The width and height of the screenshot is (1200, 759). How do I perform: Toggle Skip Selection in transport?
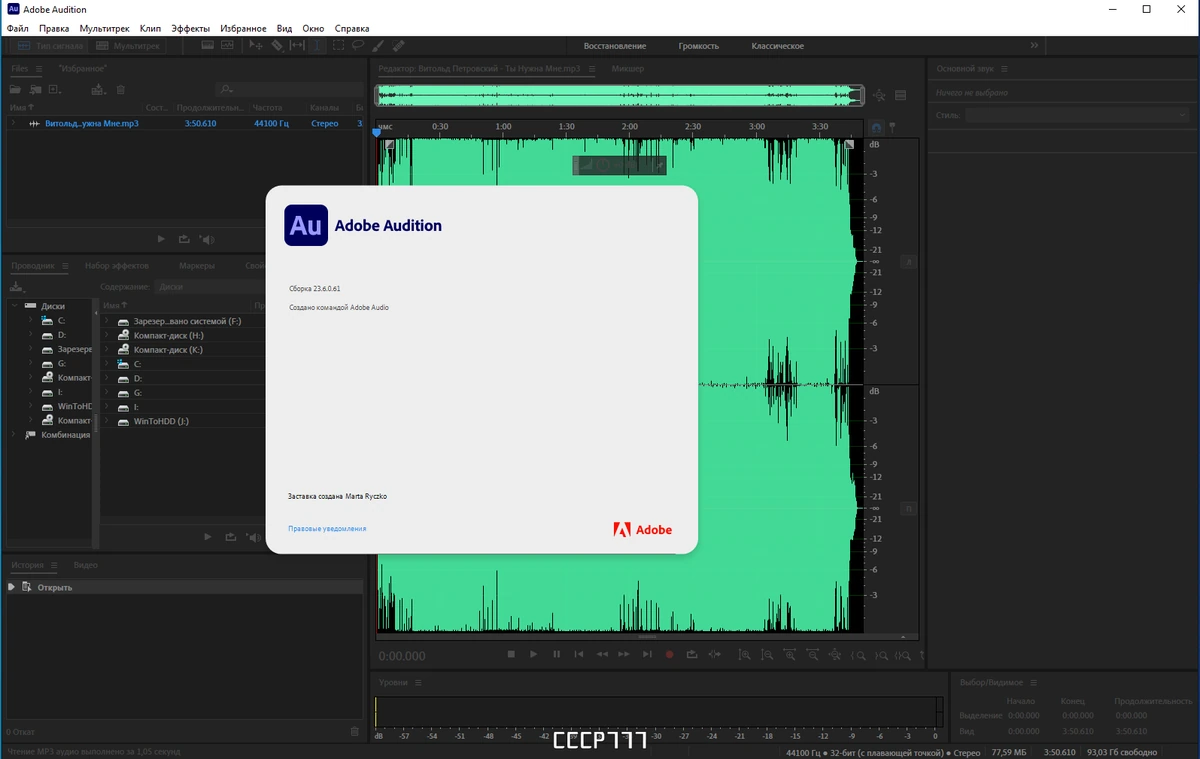point(714,654)
